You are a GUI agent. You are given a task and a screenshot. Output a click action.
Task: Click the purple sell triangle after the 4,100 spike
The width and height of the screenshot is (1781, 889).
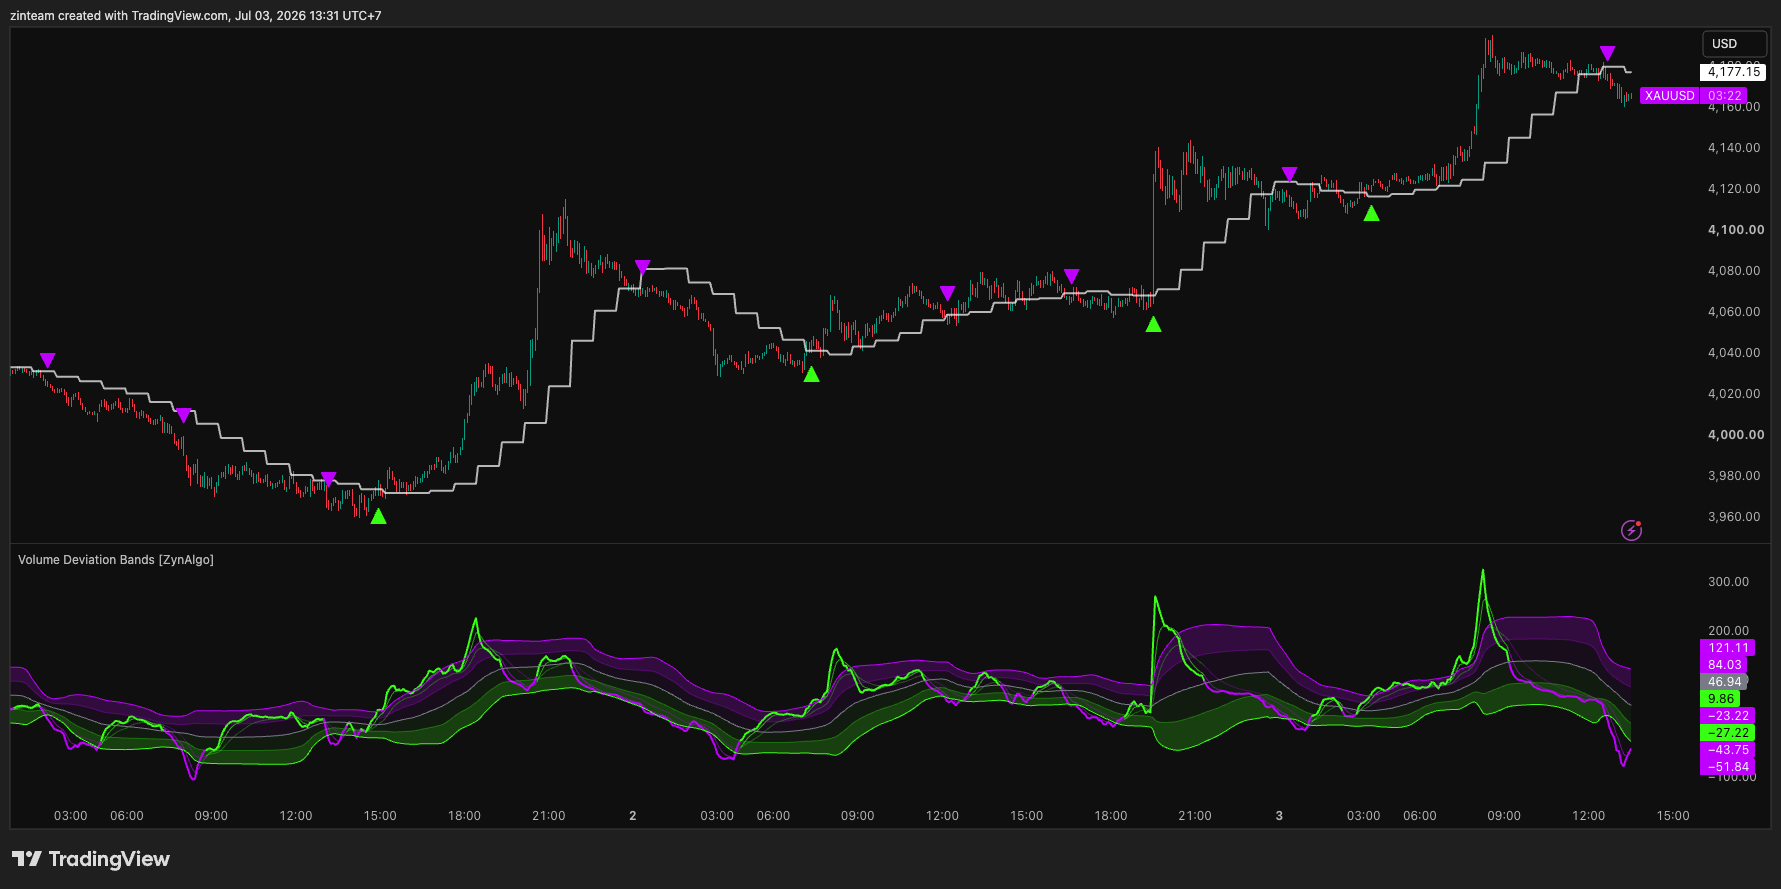tap(643, 267)
